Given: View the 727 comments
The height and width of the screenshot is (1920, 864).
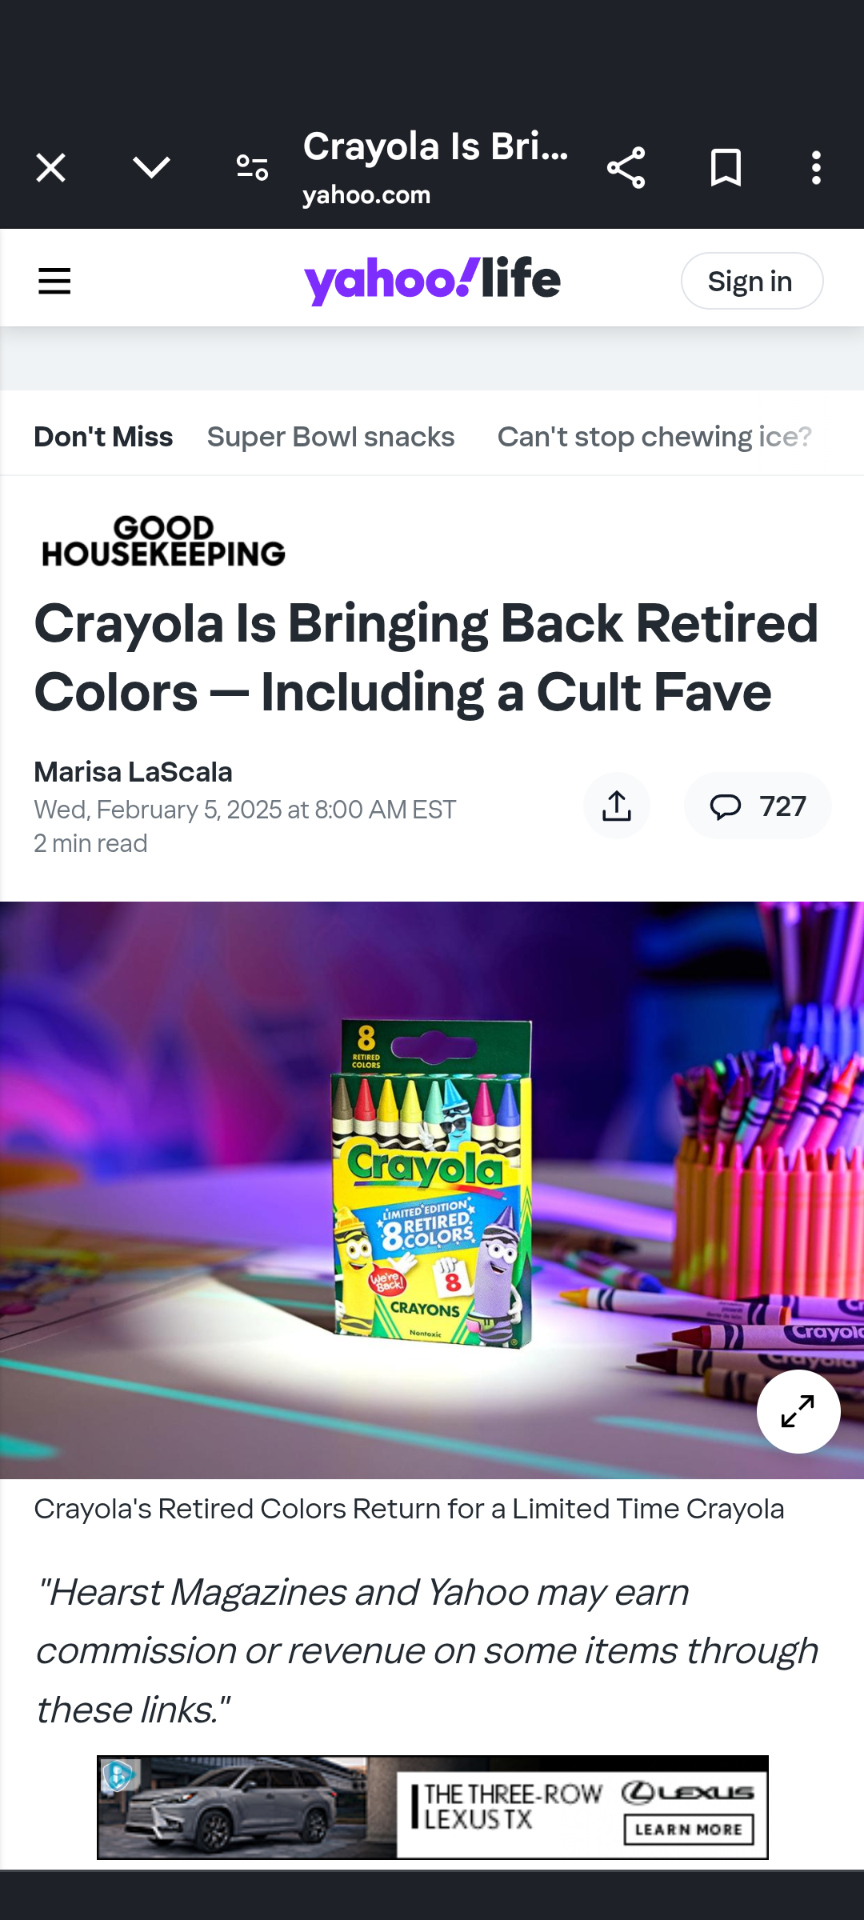Looking at the screenshot, I should [x=758, y=806].
